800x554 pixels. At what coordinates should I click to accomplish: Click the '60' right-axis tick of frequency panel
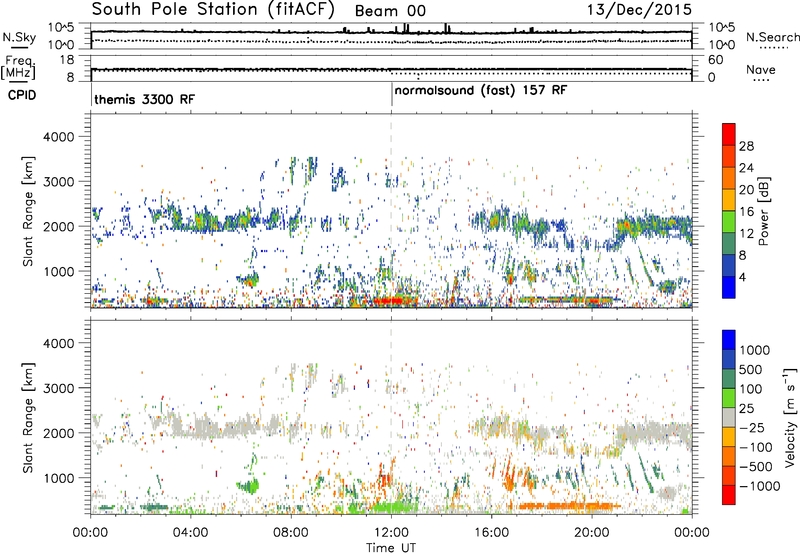(715, 60)
